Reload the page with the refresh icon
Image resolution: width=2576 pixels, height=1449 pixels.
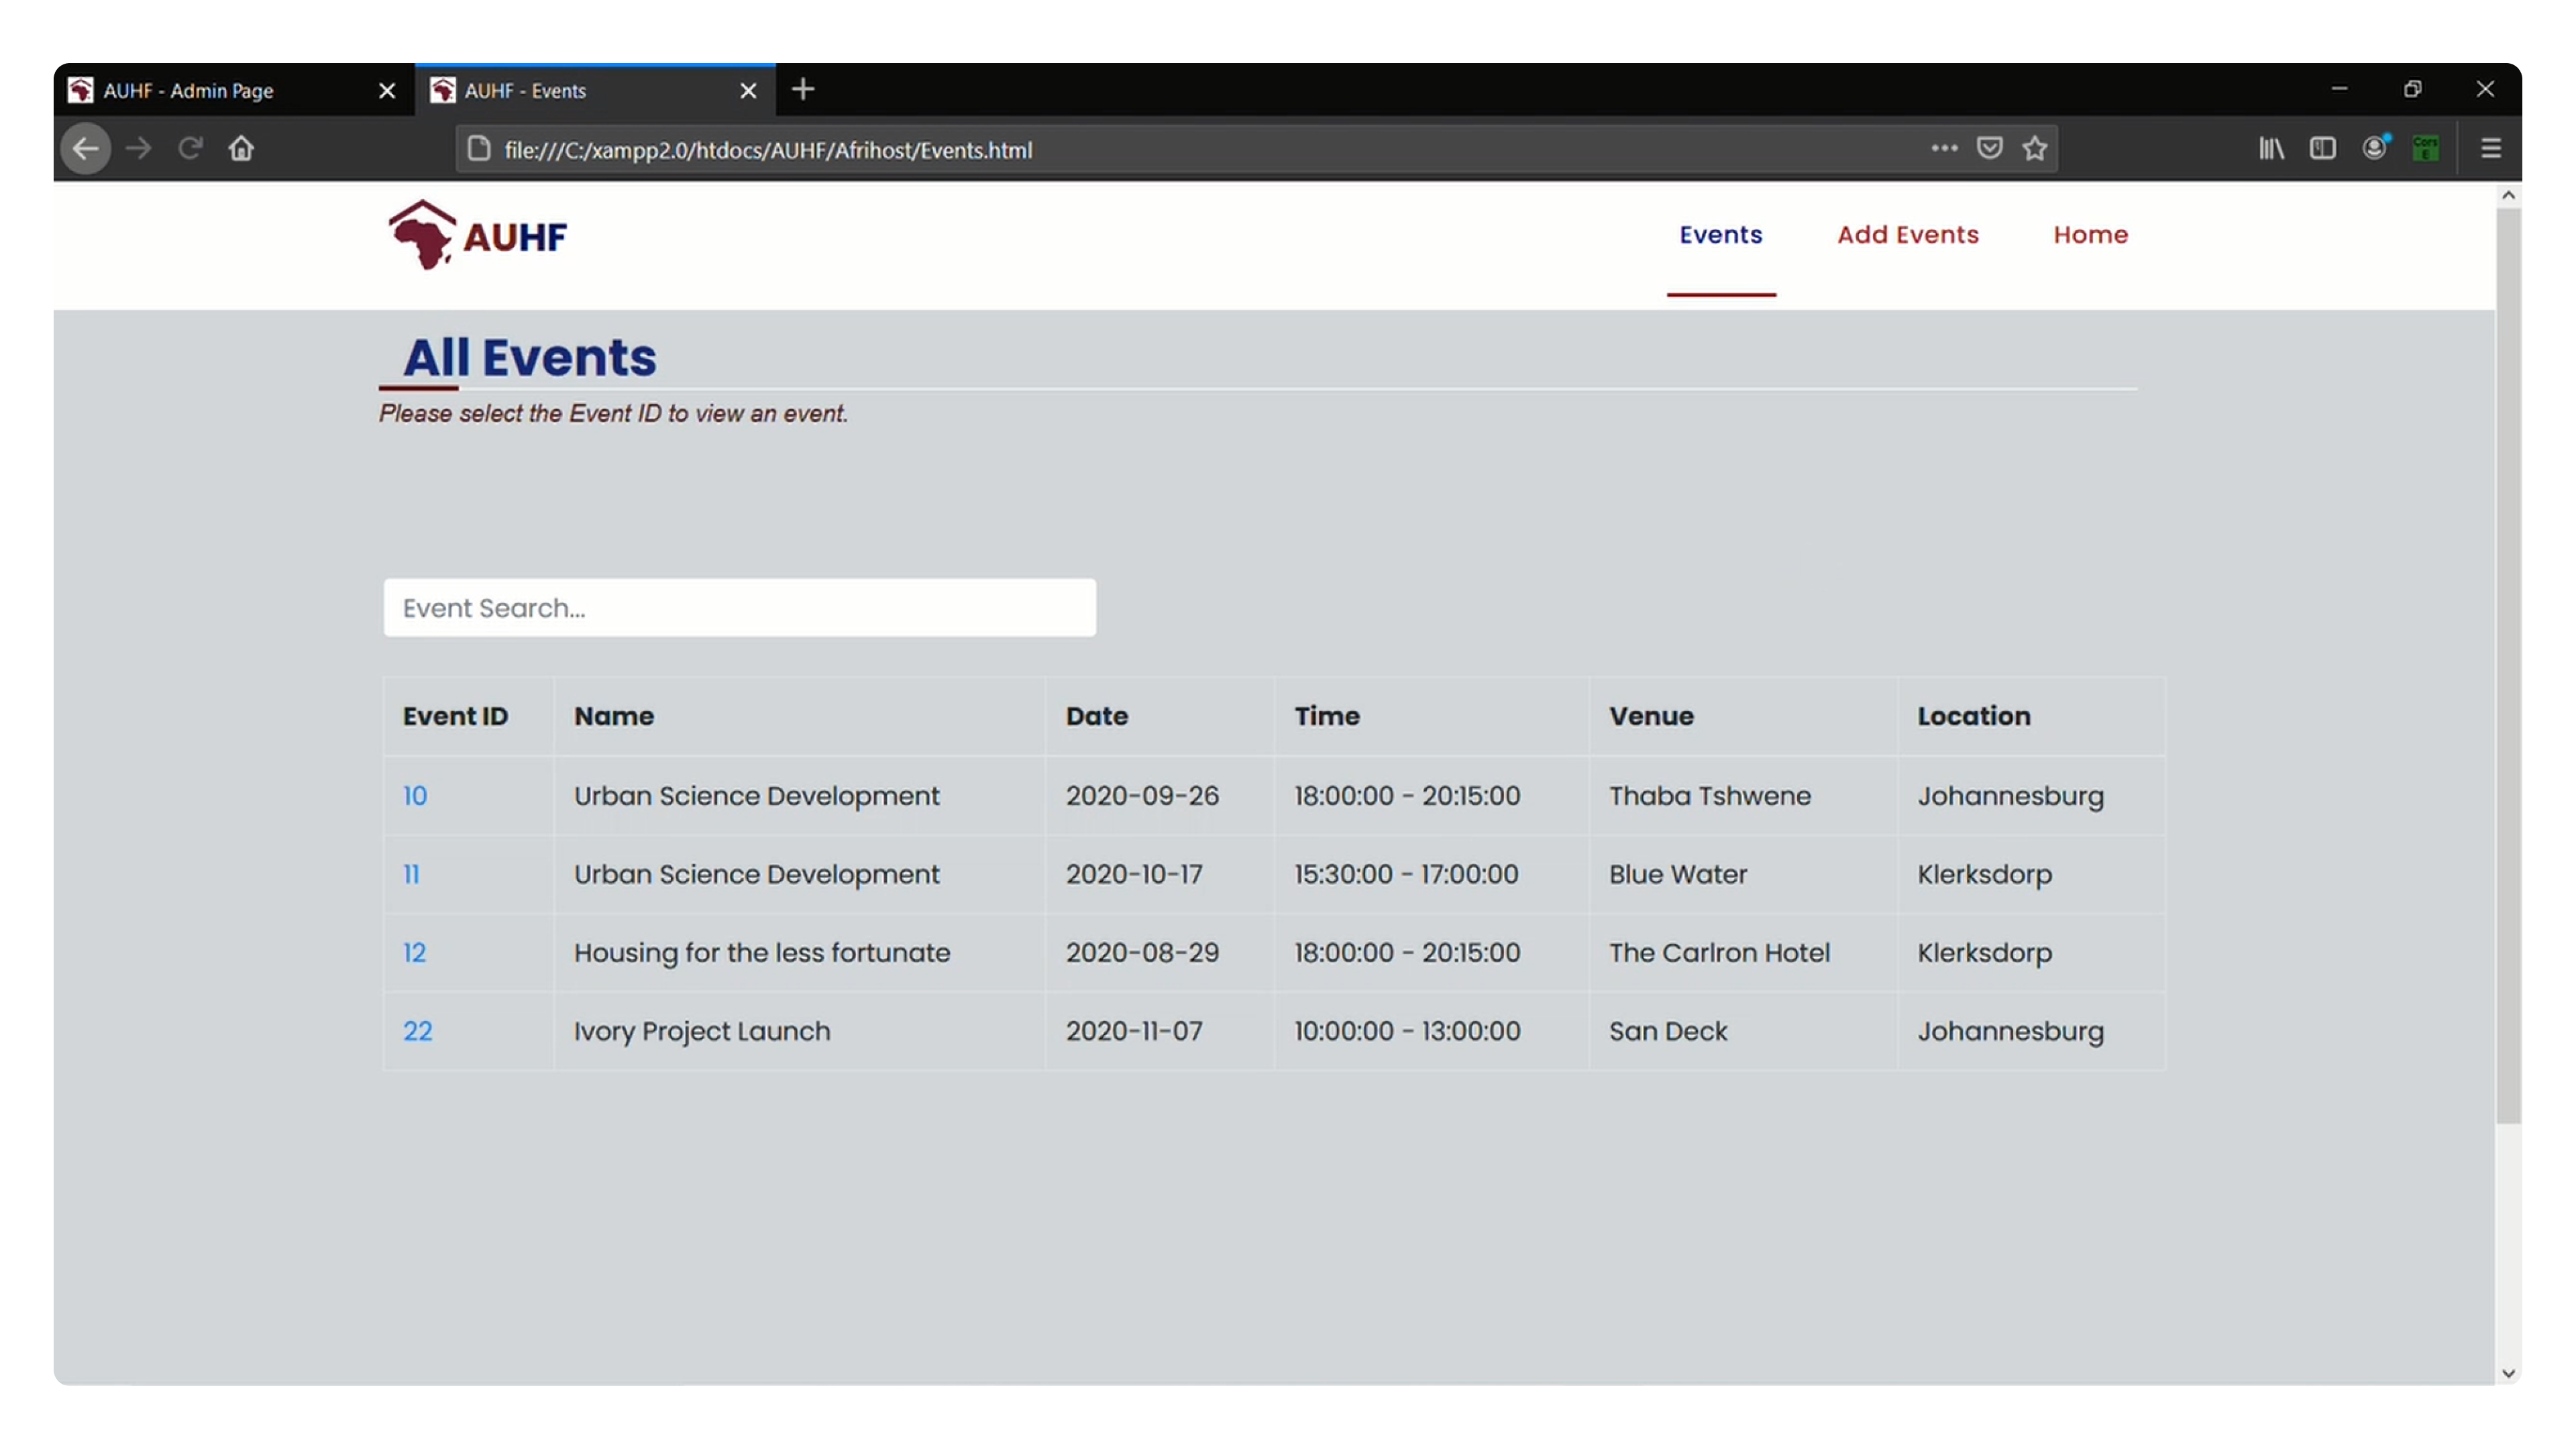pyautogui.click(x=190, y=149)
